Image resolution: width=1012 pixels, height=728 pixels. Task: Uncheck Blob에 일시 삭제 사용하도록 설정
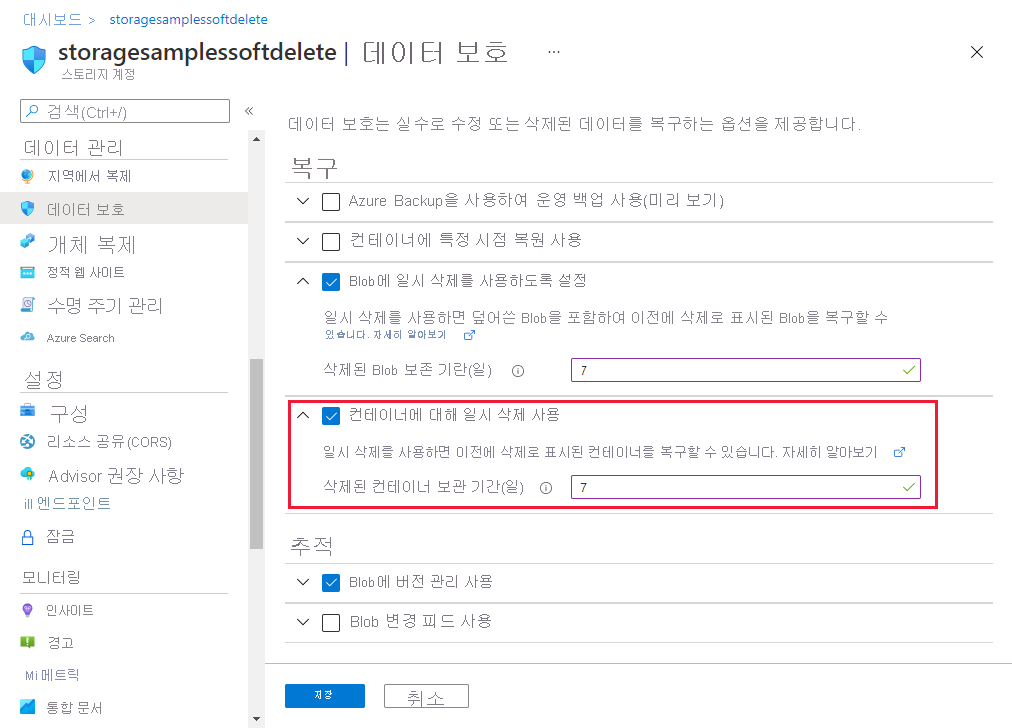(x=331, y=282)
